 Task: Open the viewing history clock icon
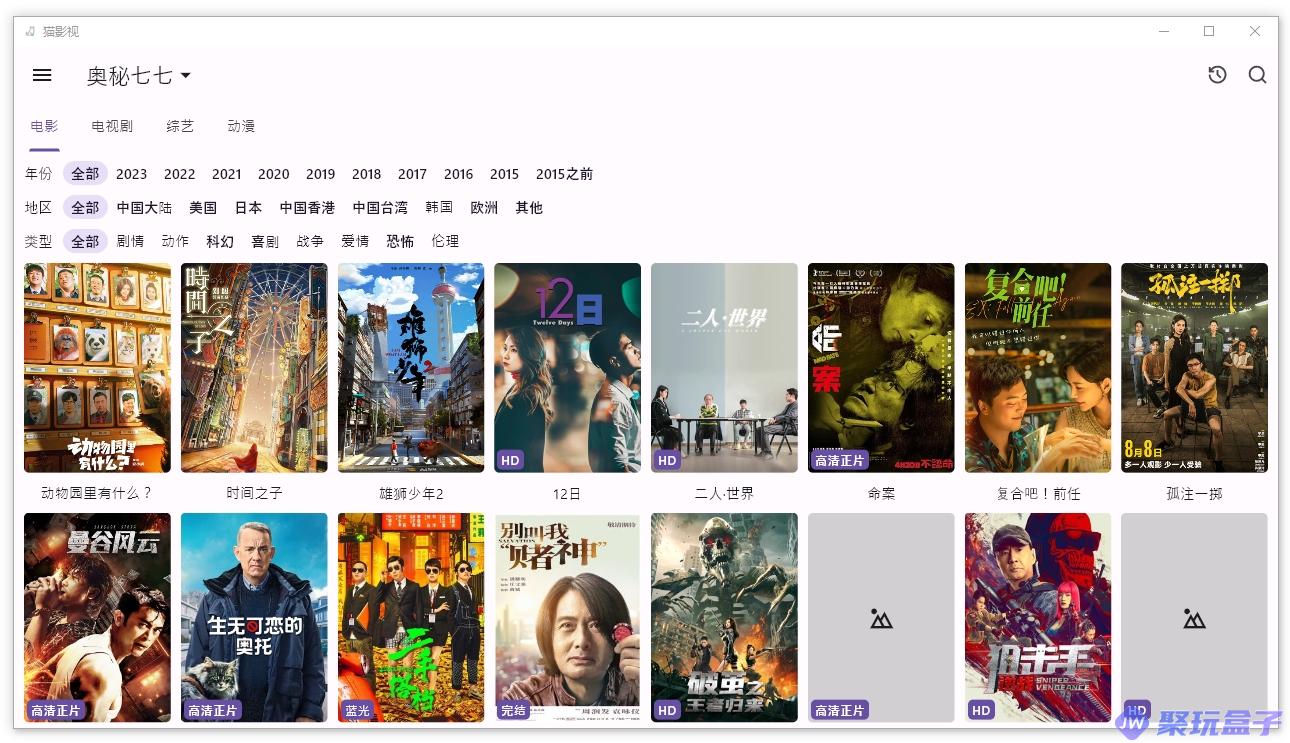(x=1217, y=75)
